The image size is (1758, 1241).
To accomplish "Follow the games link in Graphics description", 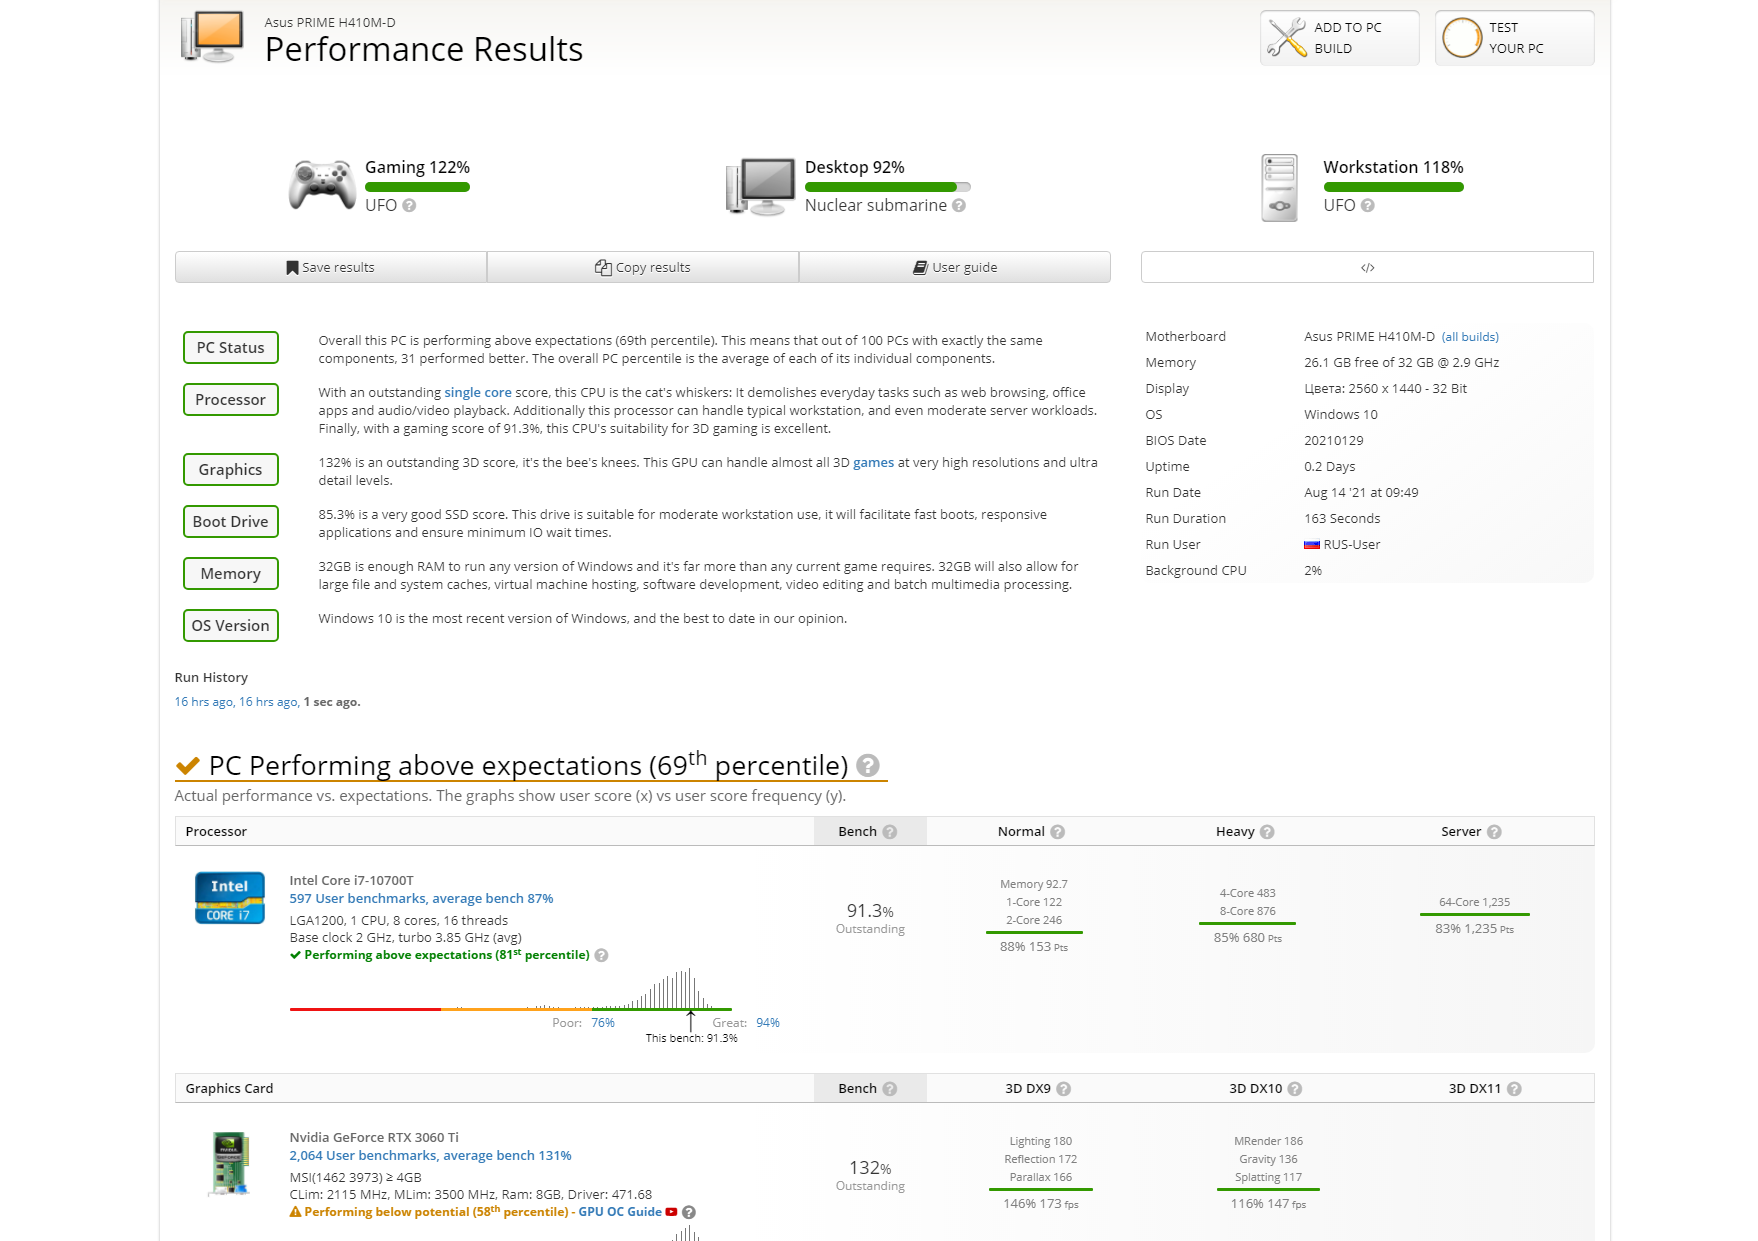I will (x=873, y=463).
